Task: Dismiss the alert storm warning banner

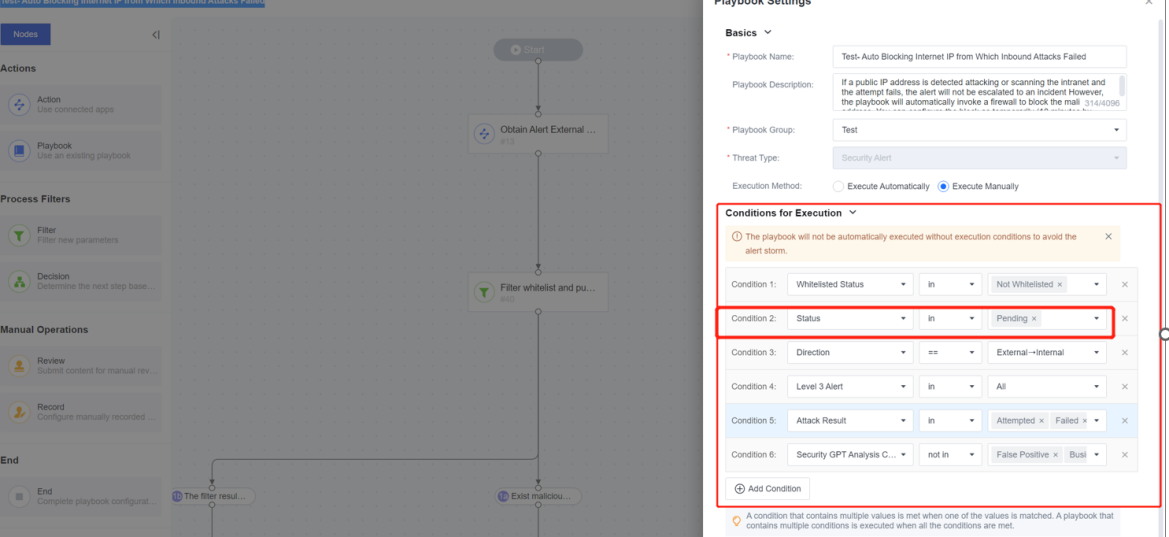Action: point(1108,236)
